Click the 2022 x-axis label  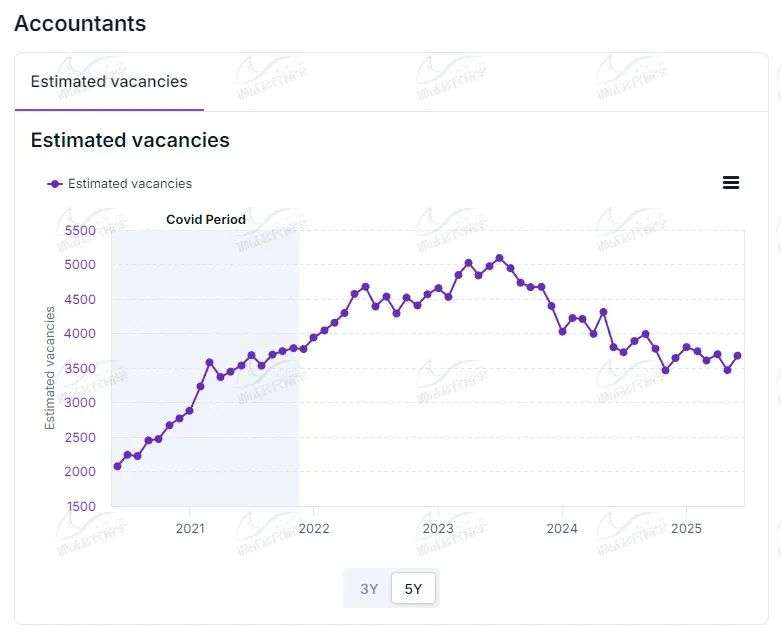(x=314, y=528)
